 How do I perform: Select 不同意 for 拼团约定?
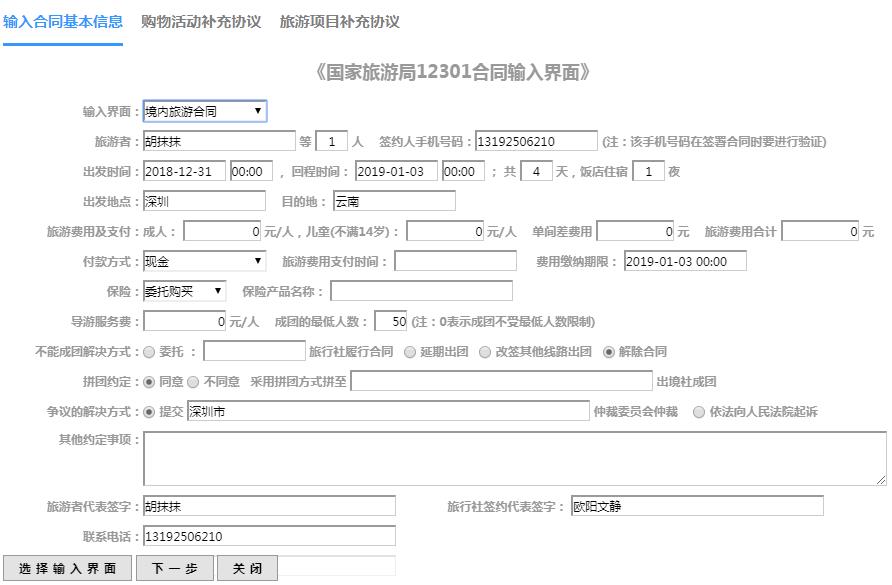pos(193,382)
